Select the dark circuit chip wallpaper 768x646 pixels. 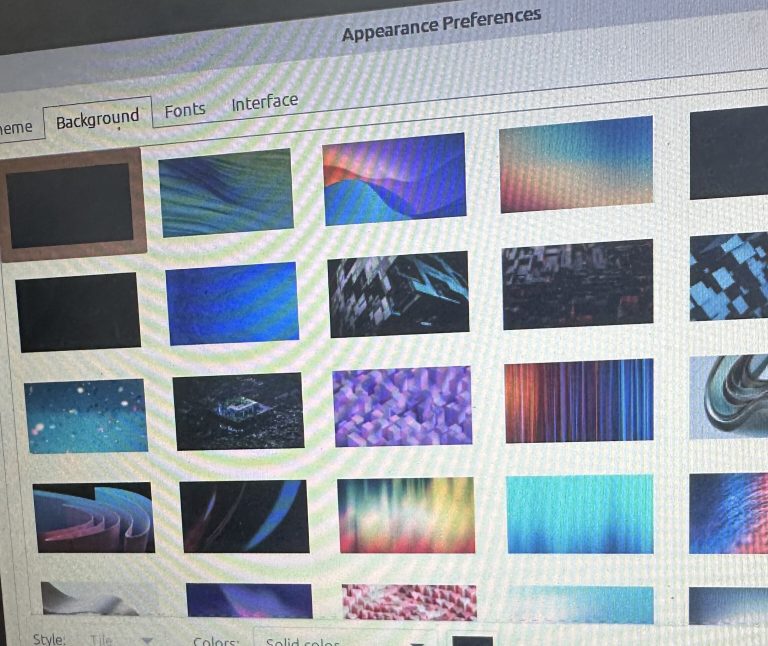[238, 411]
